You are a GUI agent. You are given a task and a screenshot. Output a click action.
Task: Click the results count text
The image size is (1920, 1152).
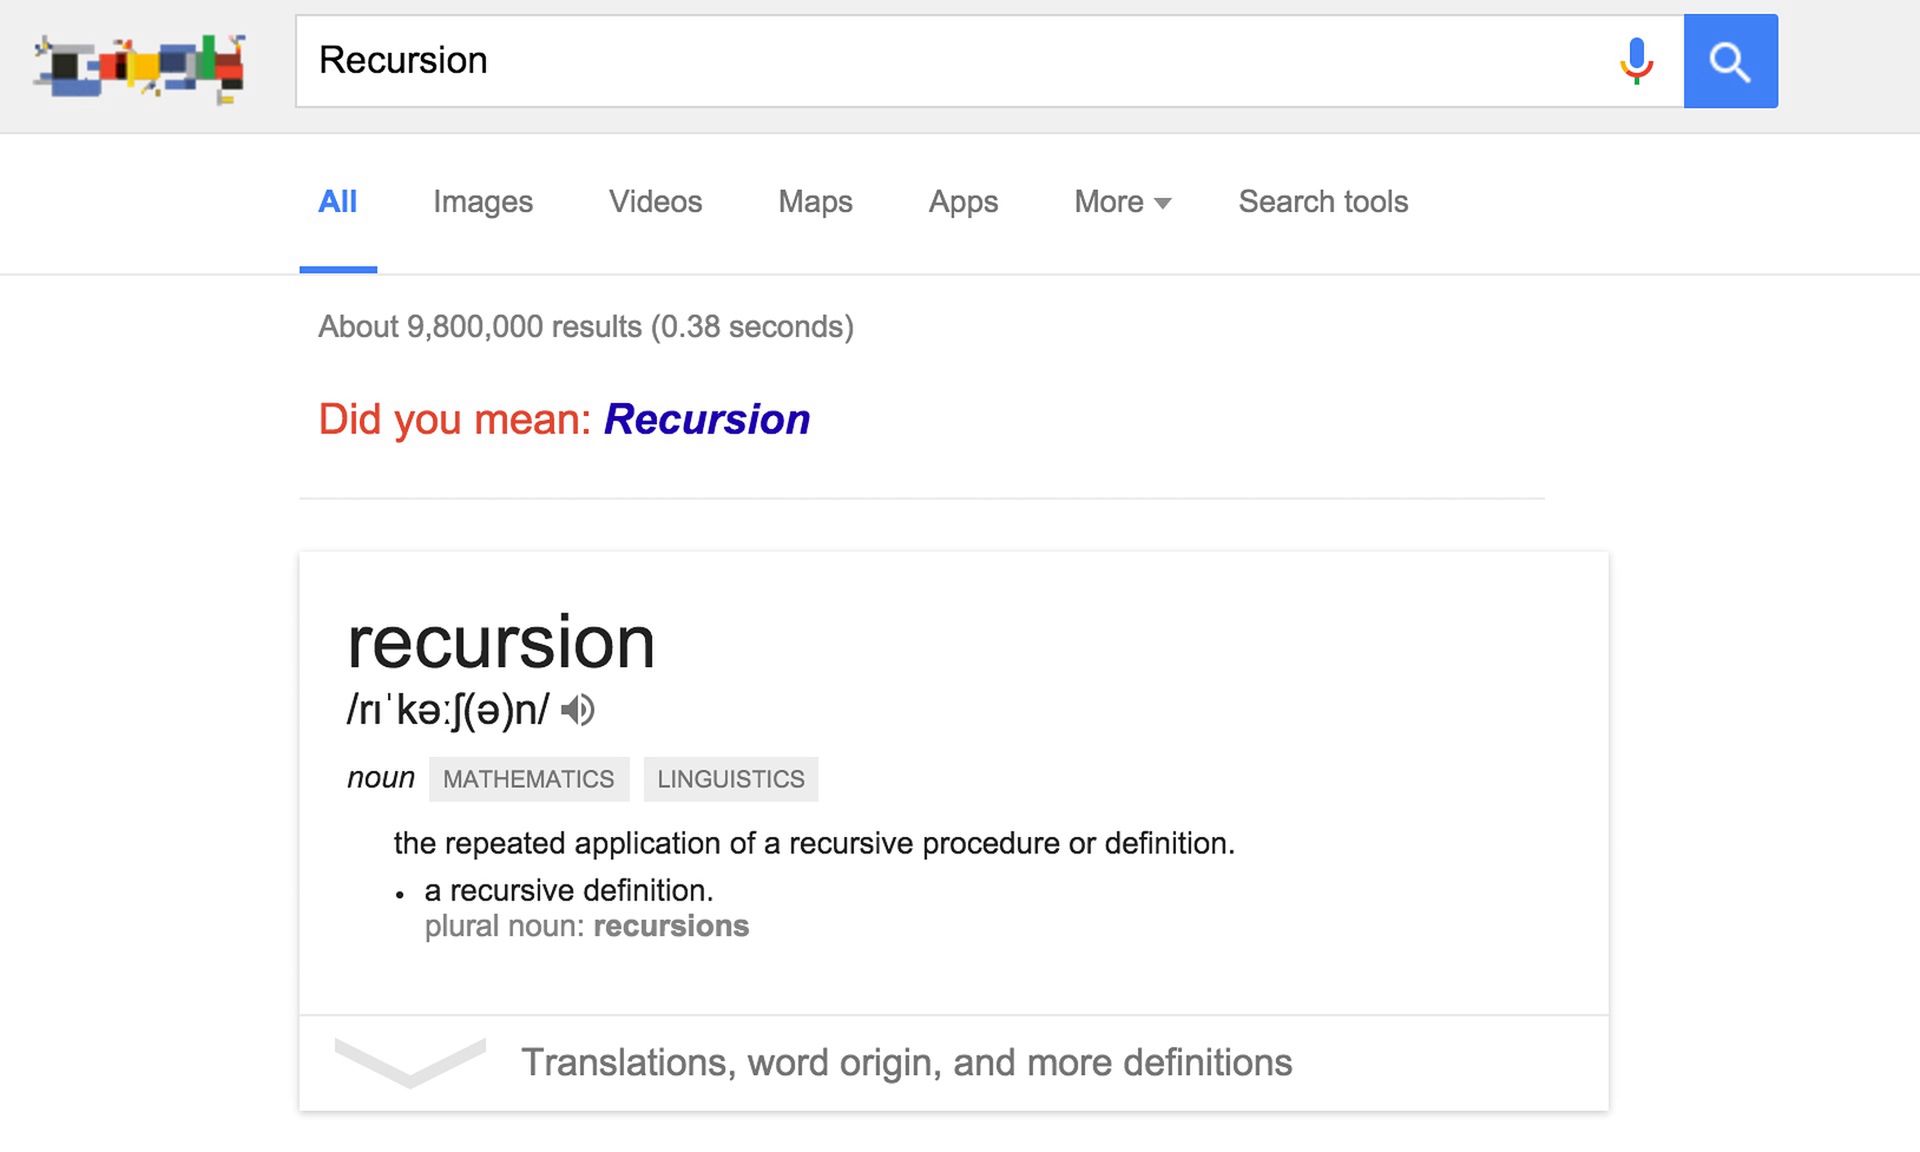[585, 327]
